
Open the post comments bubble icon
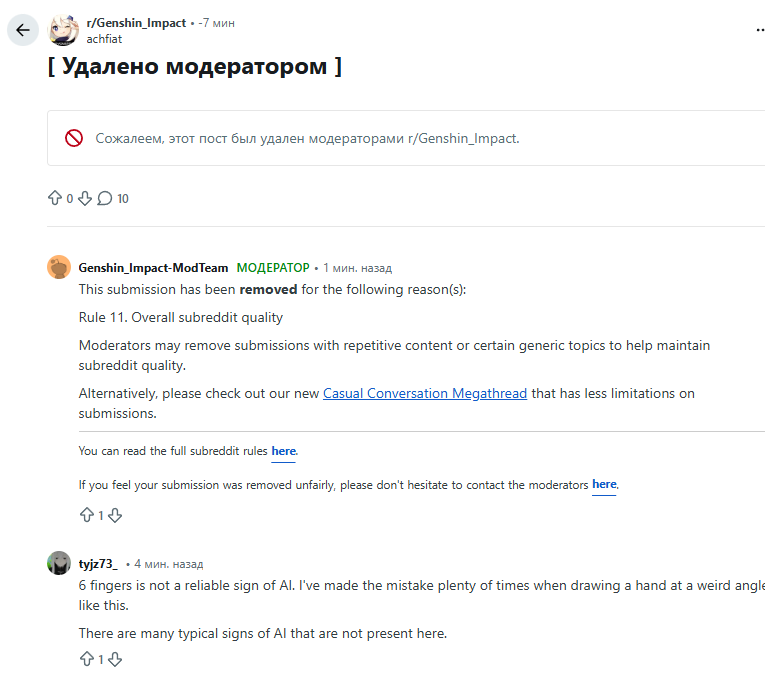(x=105, y=198)
